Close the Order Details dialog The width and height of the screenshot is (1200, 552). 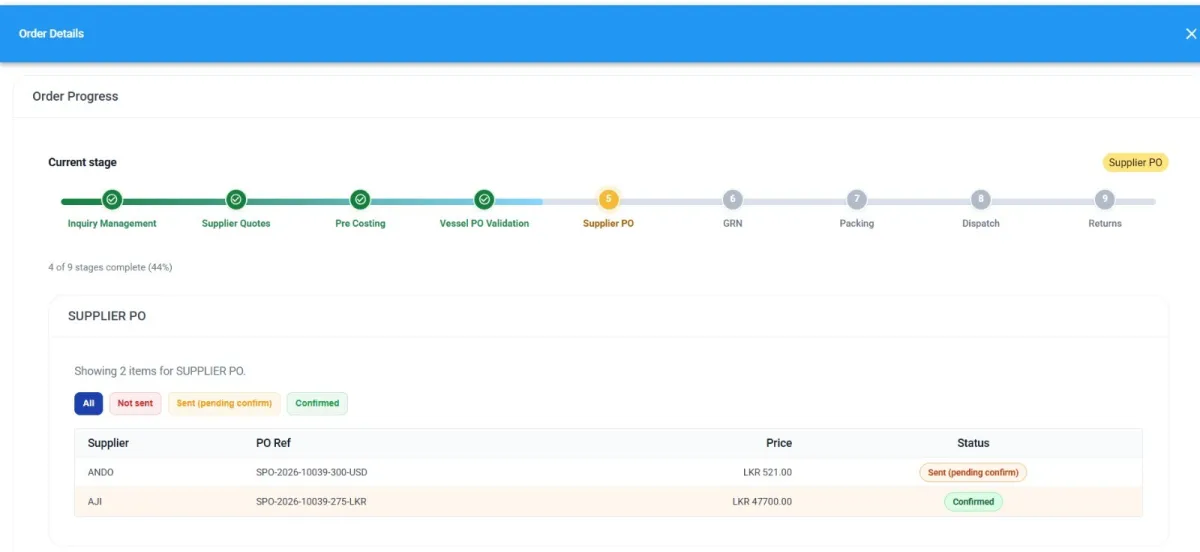click(1190, 34)
